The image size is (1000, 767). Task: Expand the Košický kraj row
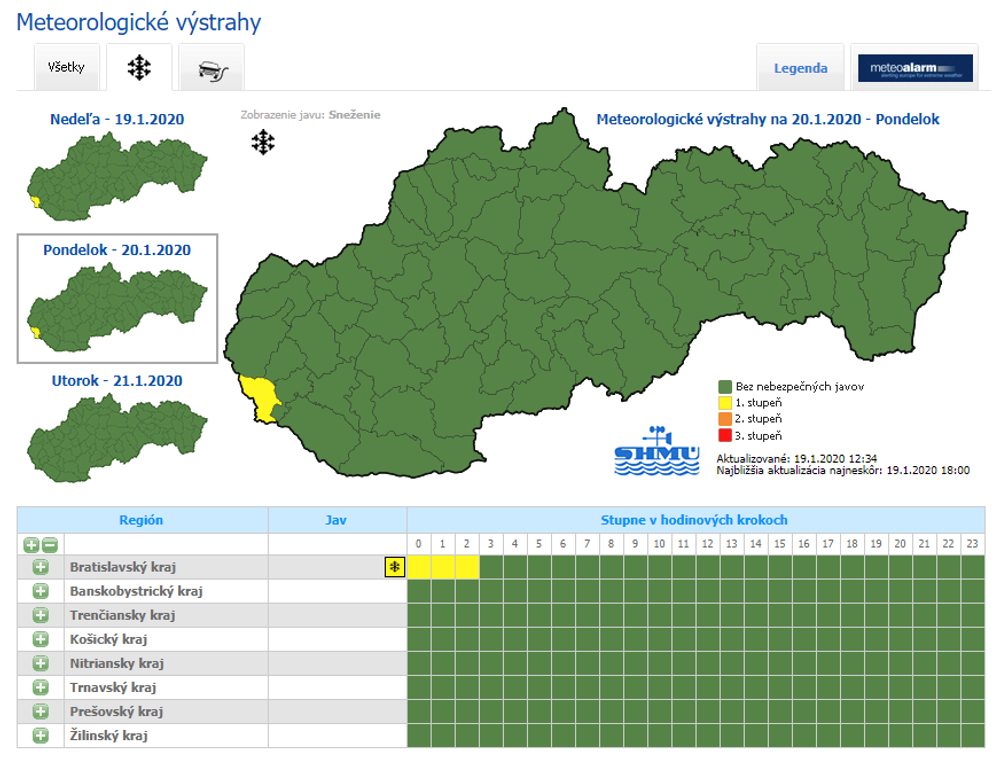point(41,639)
